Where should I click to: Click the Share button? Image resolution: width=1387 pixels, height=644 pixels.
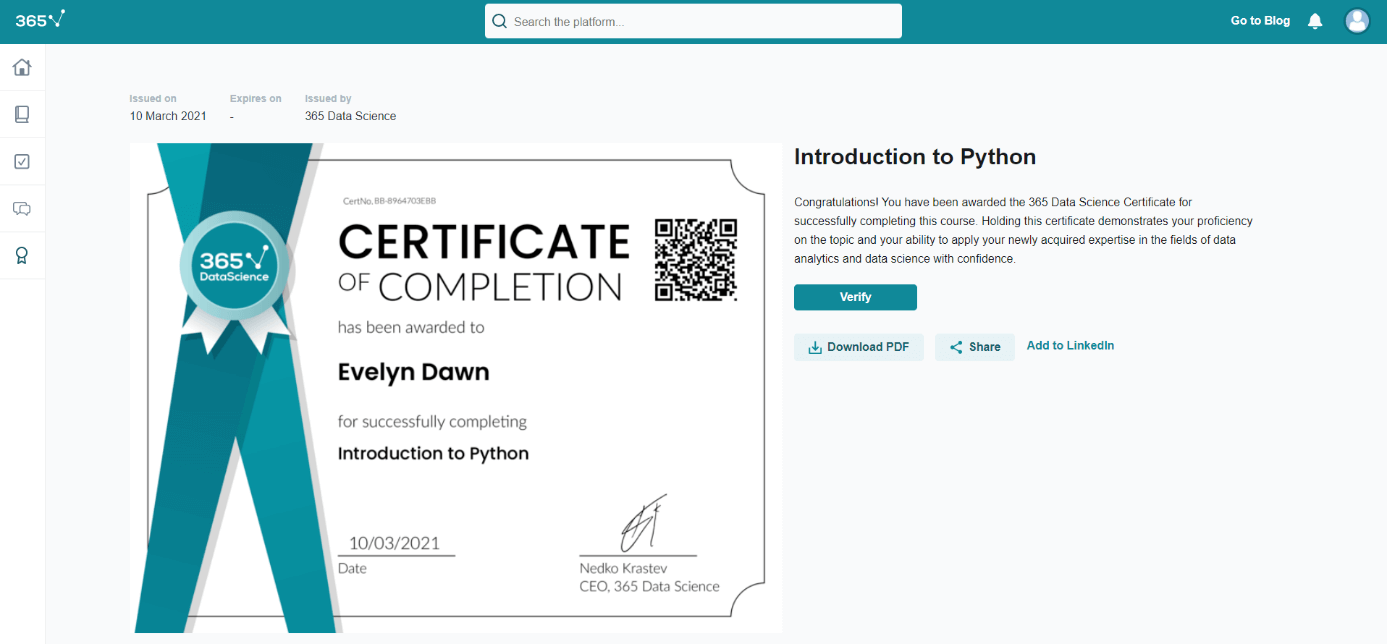pos(974,347)
